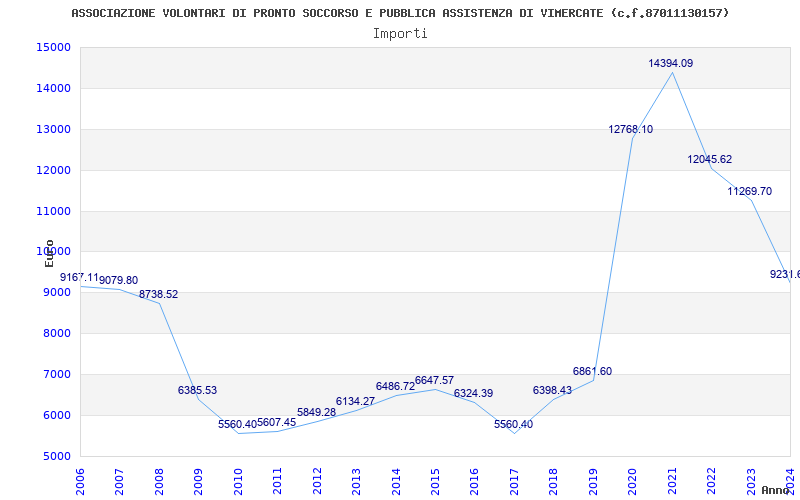800x500 pixels.
Task: Click the data label 9167.11
Action: [79, 278]
